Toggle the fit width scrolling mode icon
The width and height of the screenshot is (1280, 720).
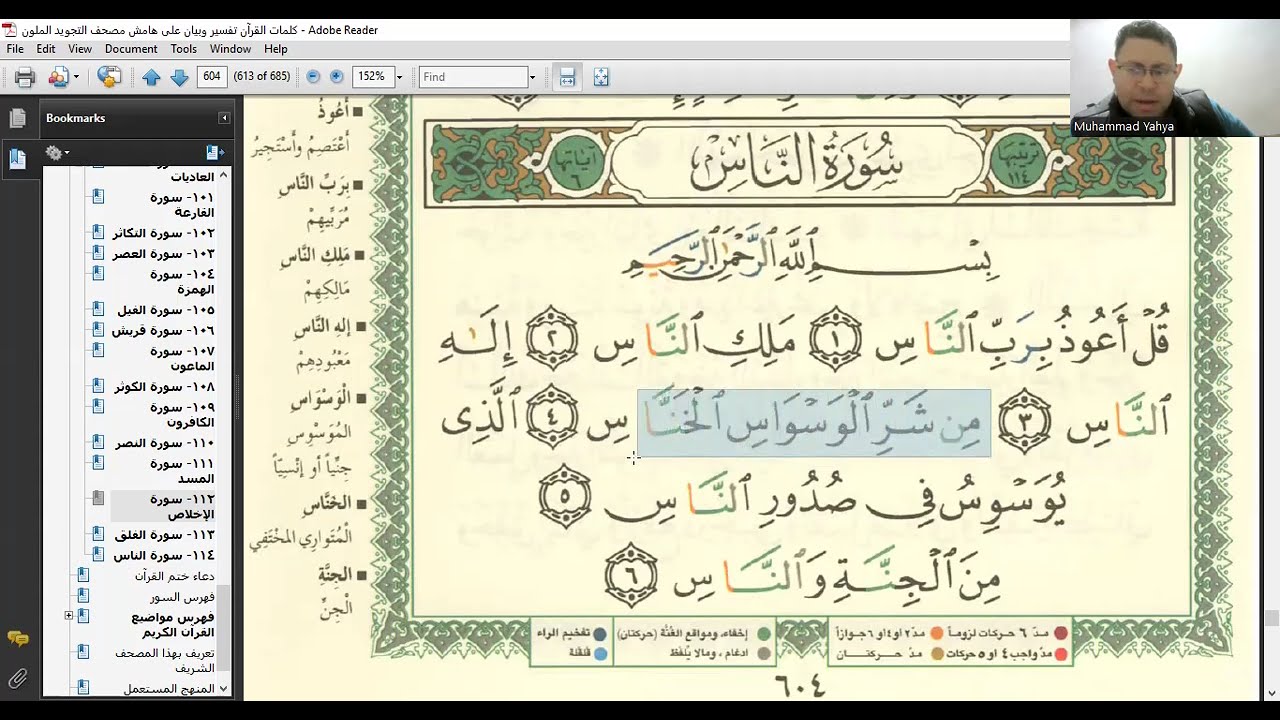pyautogui.click(x=567, y=77)
